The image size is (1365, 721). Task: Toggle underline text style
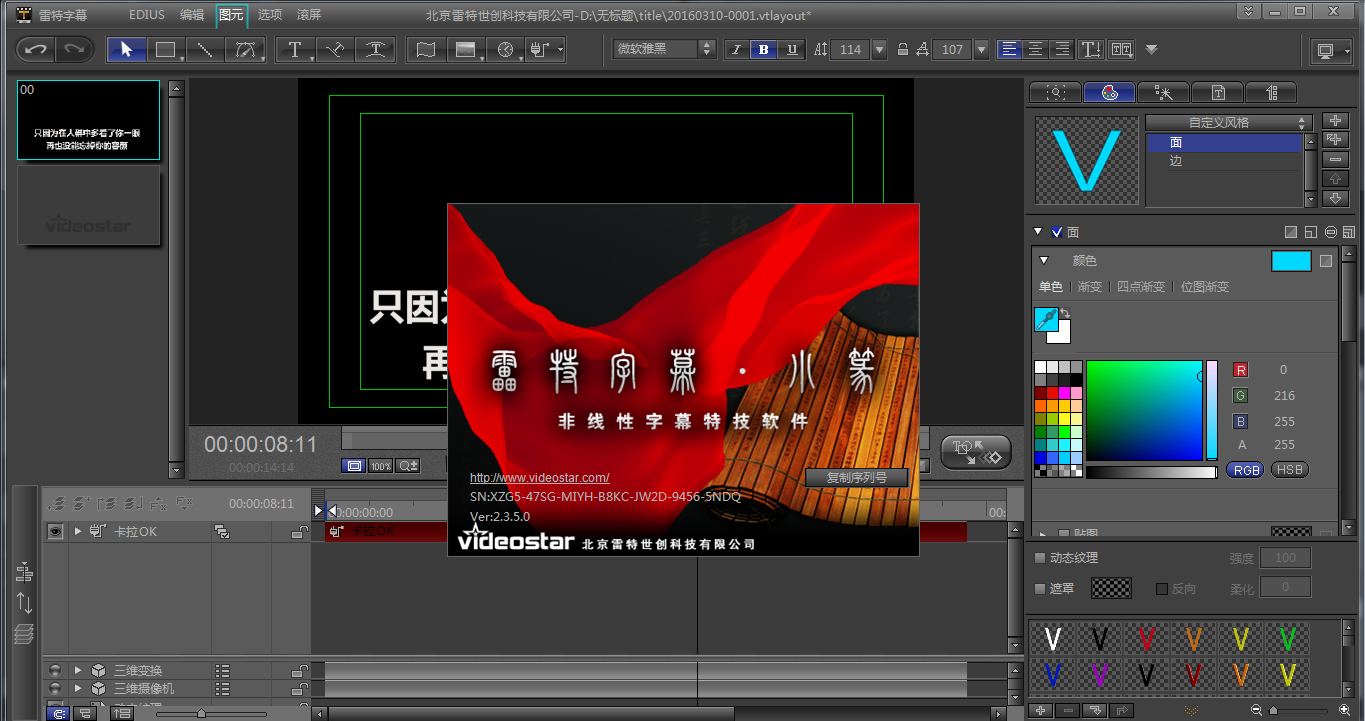793,49
